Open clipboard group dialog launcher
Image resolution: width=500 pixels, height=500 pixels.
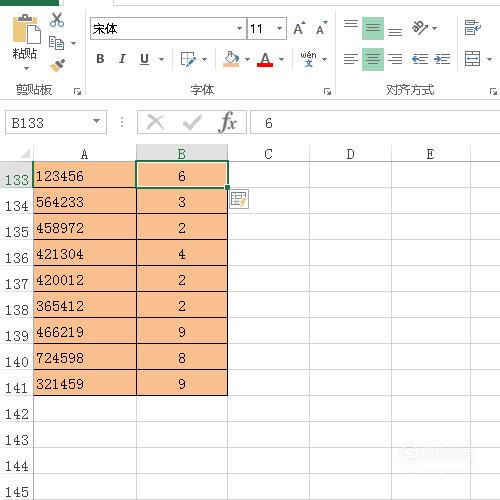[x=77, y=91]
